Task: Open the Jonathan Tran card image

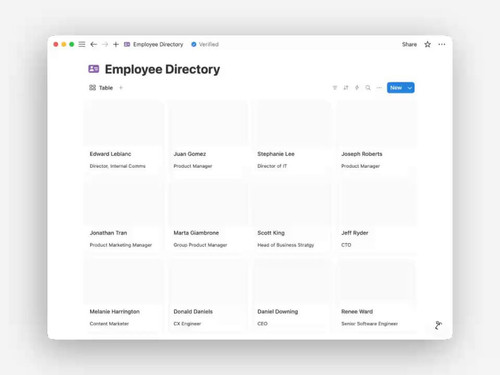Action: 123,203
